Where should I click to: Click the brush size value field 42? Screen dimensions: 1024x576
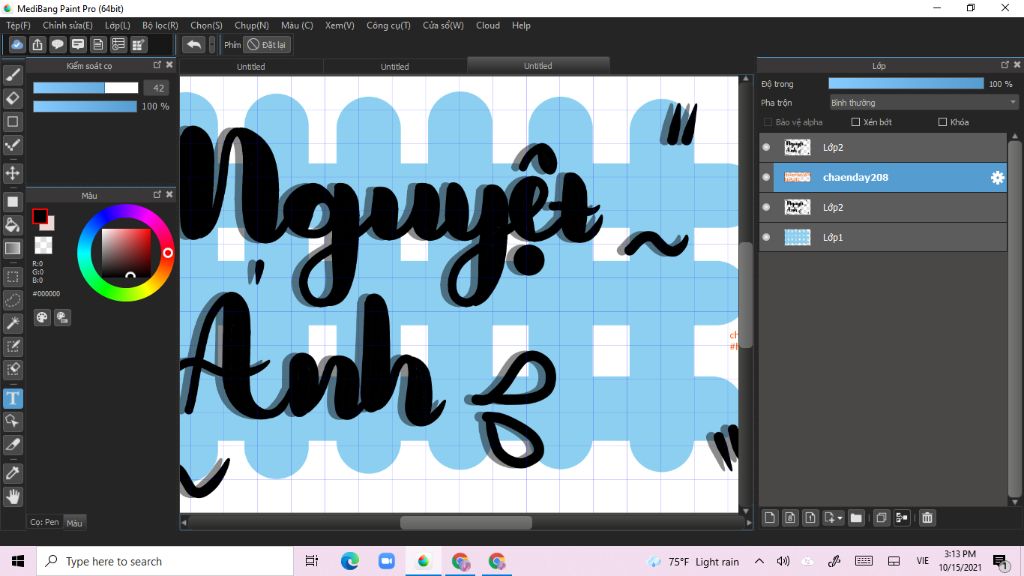(x=157, y=88)
